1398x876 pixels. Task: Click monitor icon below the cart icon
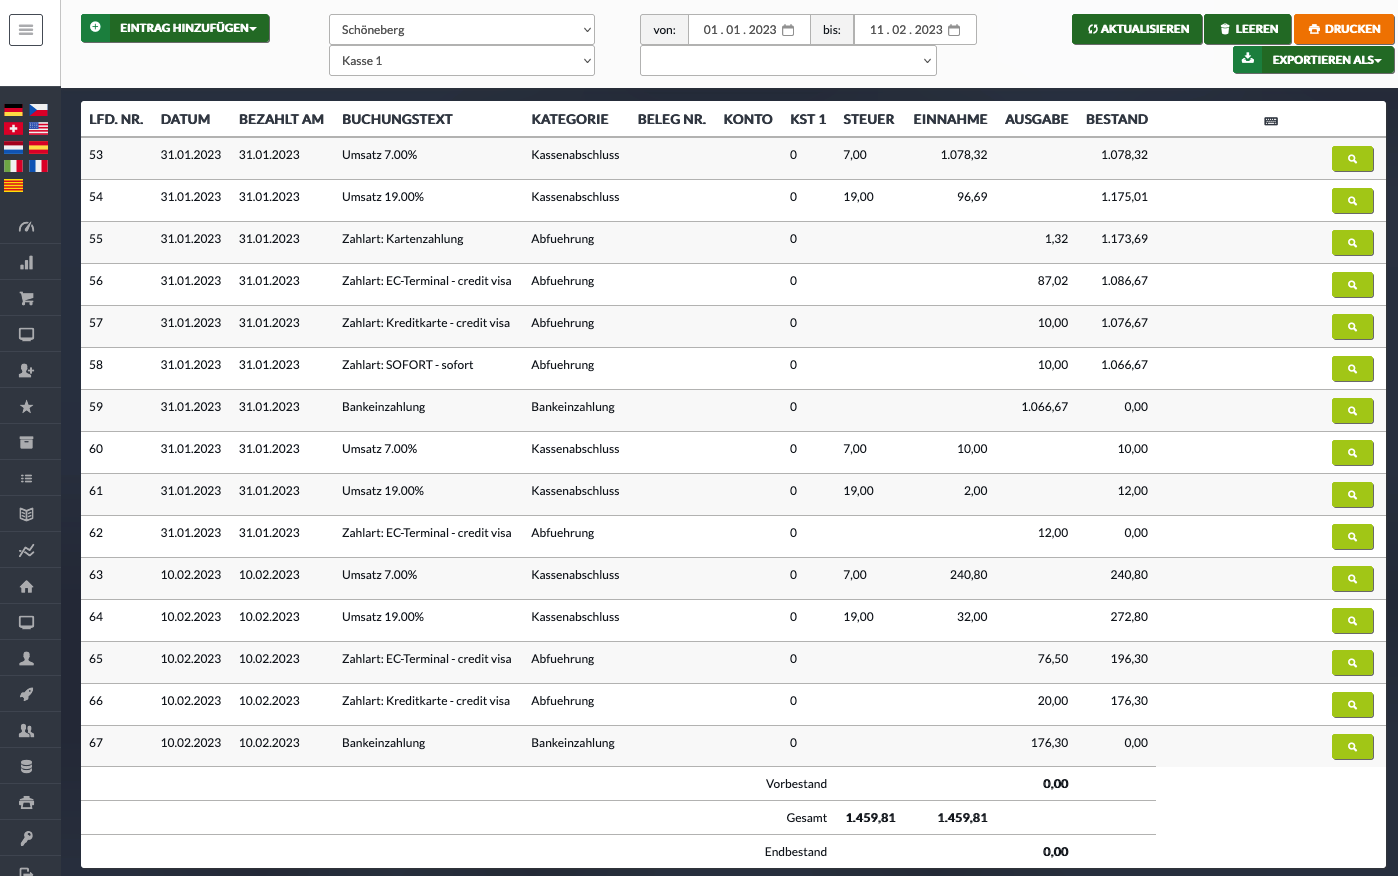(27, 335)
